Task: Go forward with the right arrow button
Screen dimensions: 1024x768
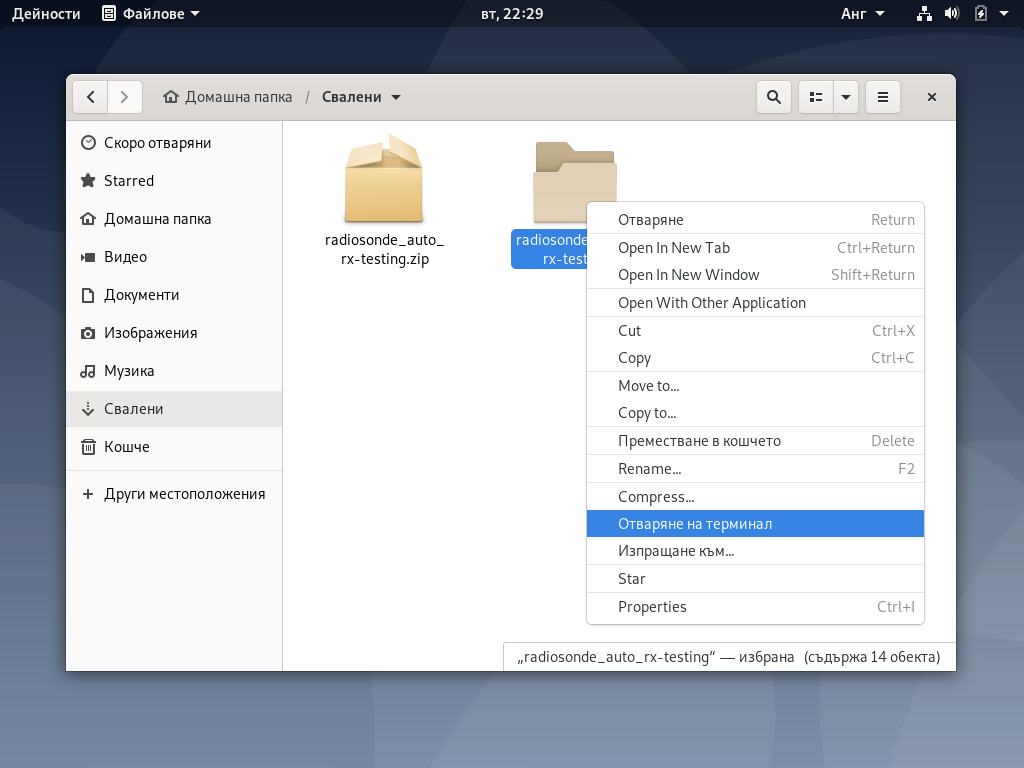Action: (124, 97)
